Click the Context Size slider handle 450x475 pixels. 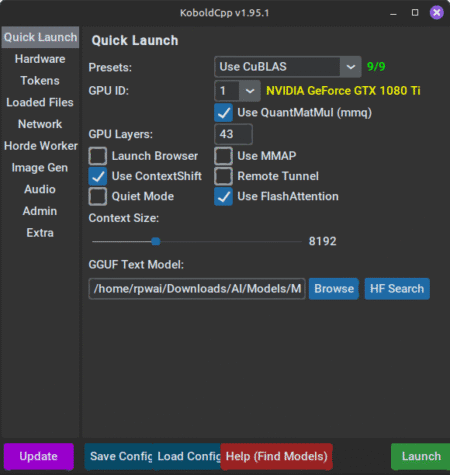pyautogui.click(x=156, y=241)
